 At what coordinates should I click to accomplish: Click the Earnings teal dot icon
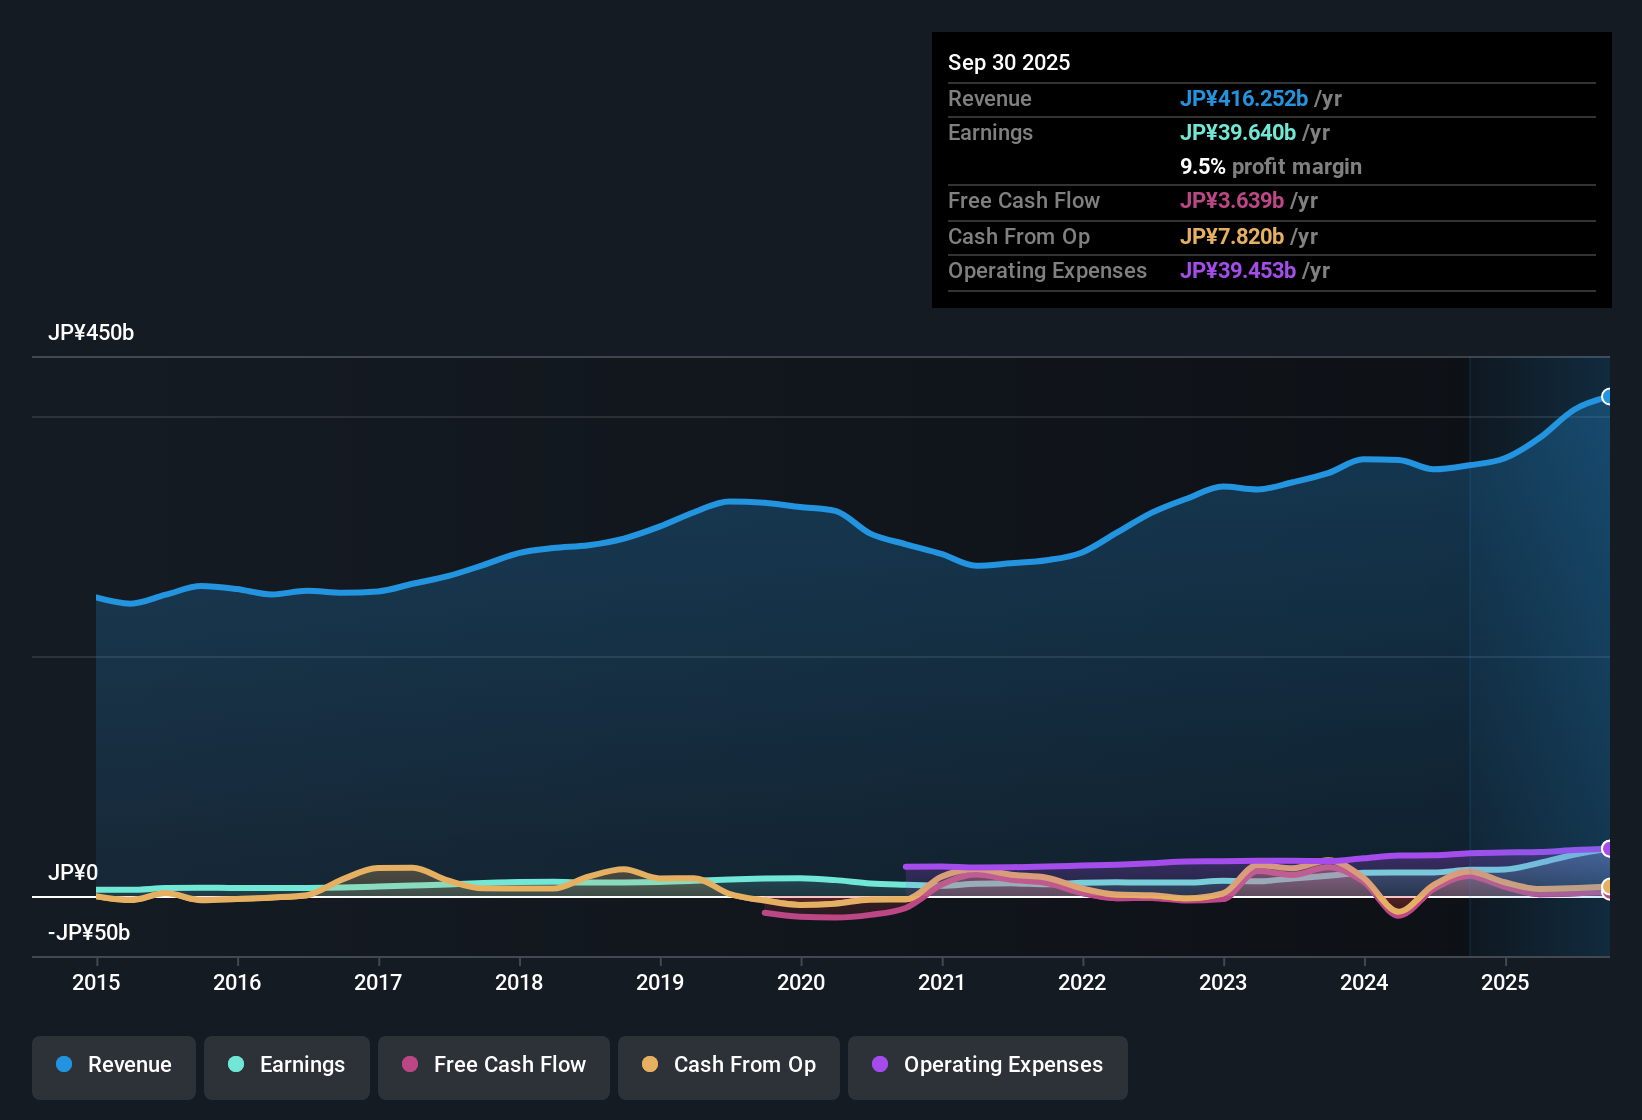pyautogui.click(x=236, y=1065)
